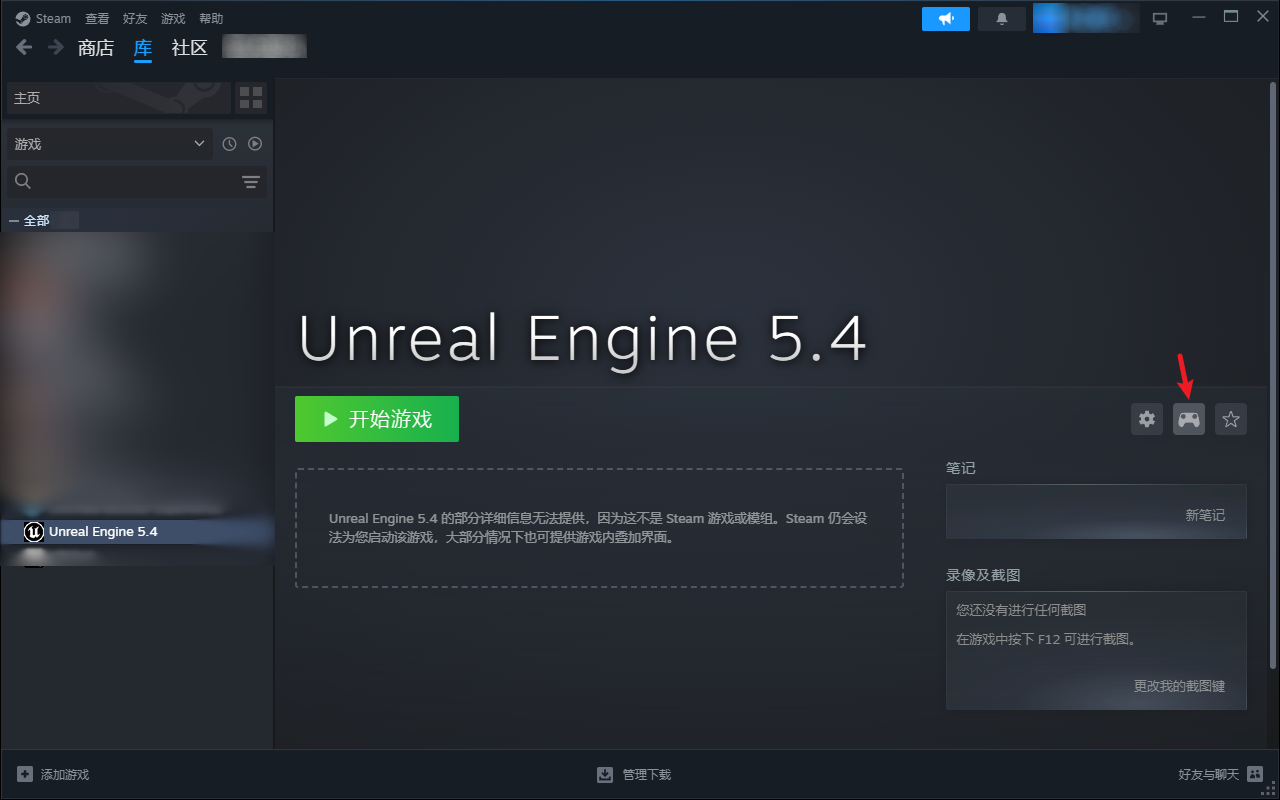The image size is (1280, 800).
Task: Switch to the 商店 tab
Action: click(96, 48)
